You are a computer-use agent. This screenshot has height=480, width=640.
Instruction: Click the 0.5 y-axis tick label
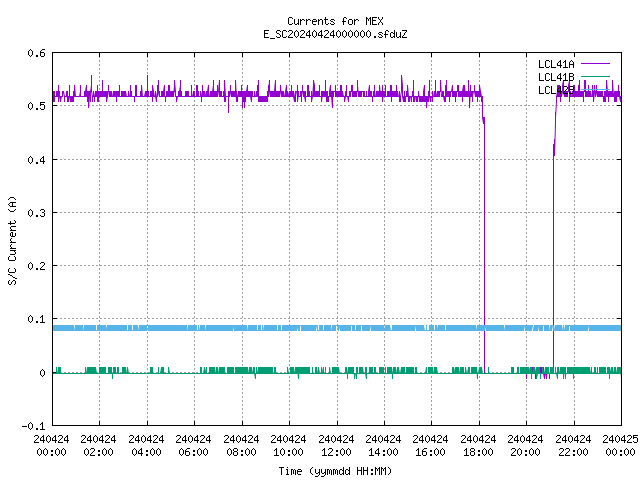[36, 106]
